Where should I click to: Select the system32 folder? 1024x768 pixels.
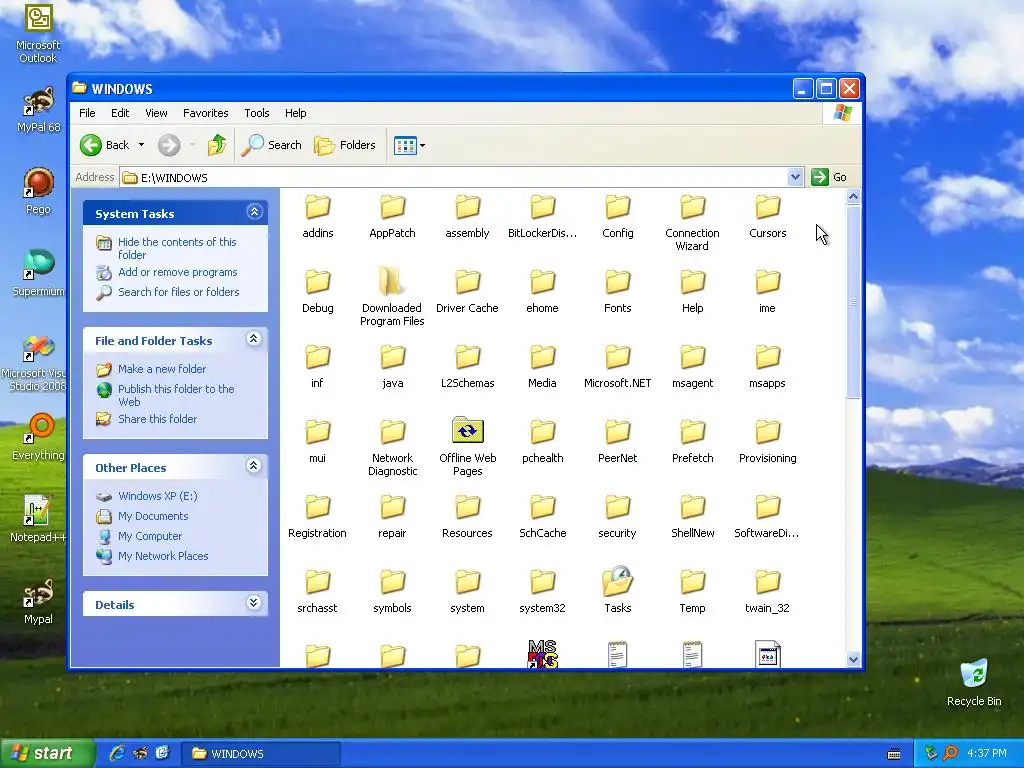[x=543, y=591]
